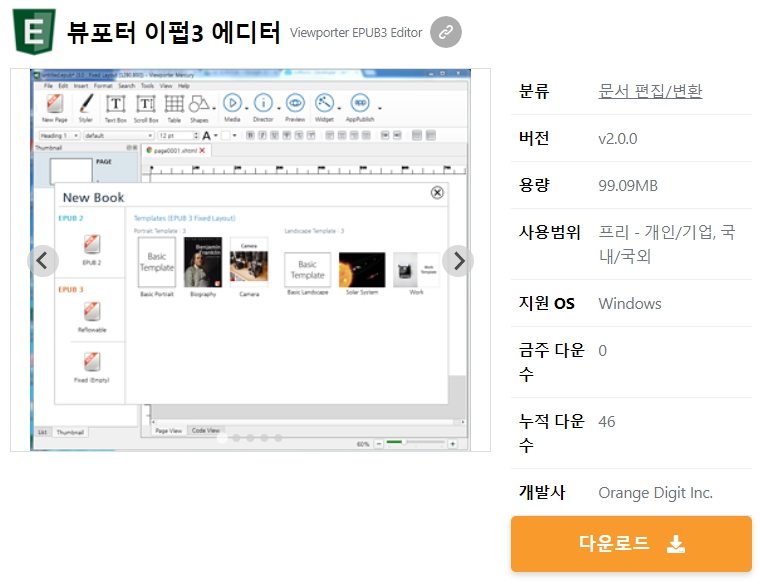Click the zoom in plus button in the preview
Viewport: 760px width, 583px height.
[x=452, y=443]
